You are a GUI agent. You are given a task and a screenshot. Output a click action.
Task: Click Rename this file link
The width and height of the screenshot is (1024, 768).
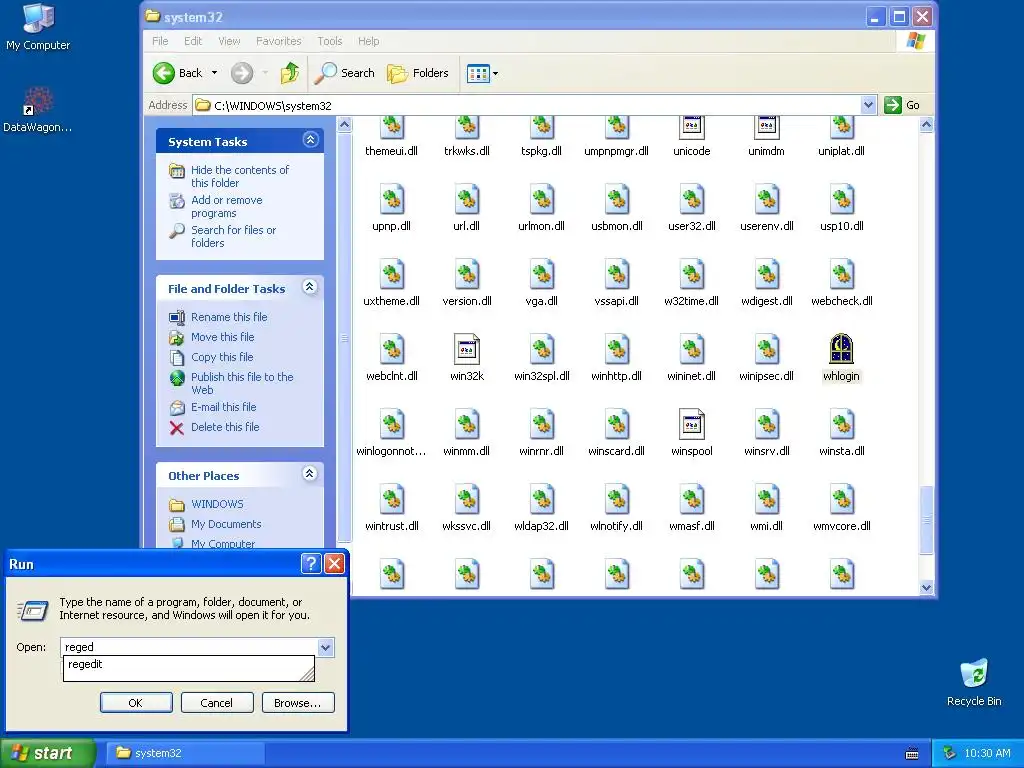click(229, 317)
